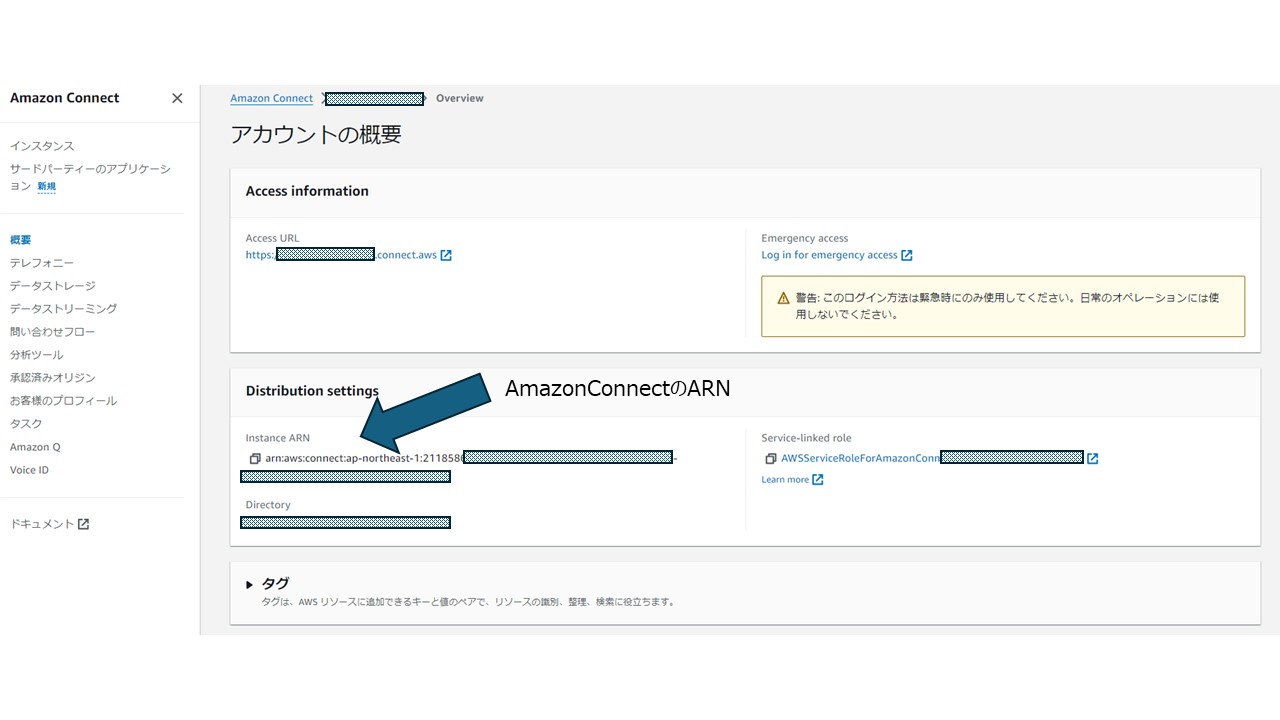Open Voice ID from the sidebar
The width and height of the screenshot is (1280, 720).
[x=29, y=470]
